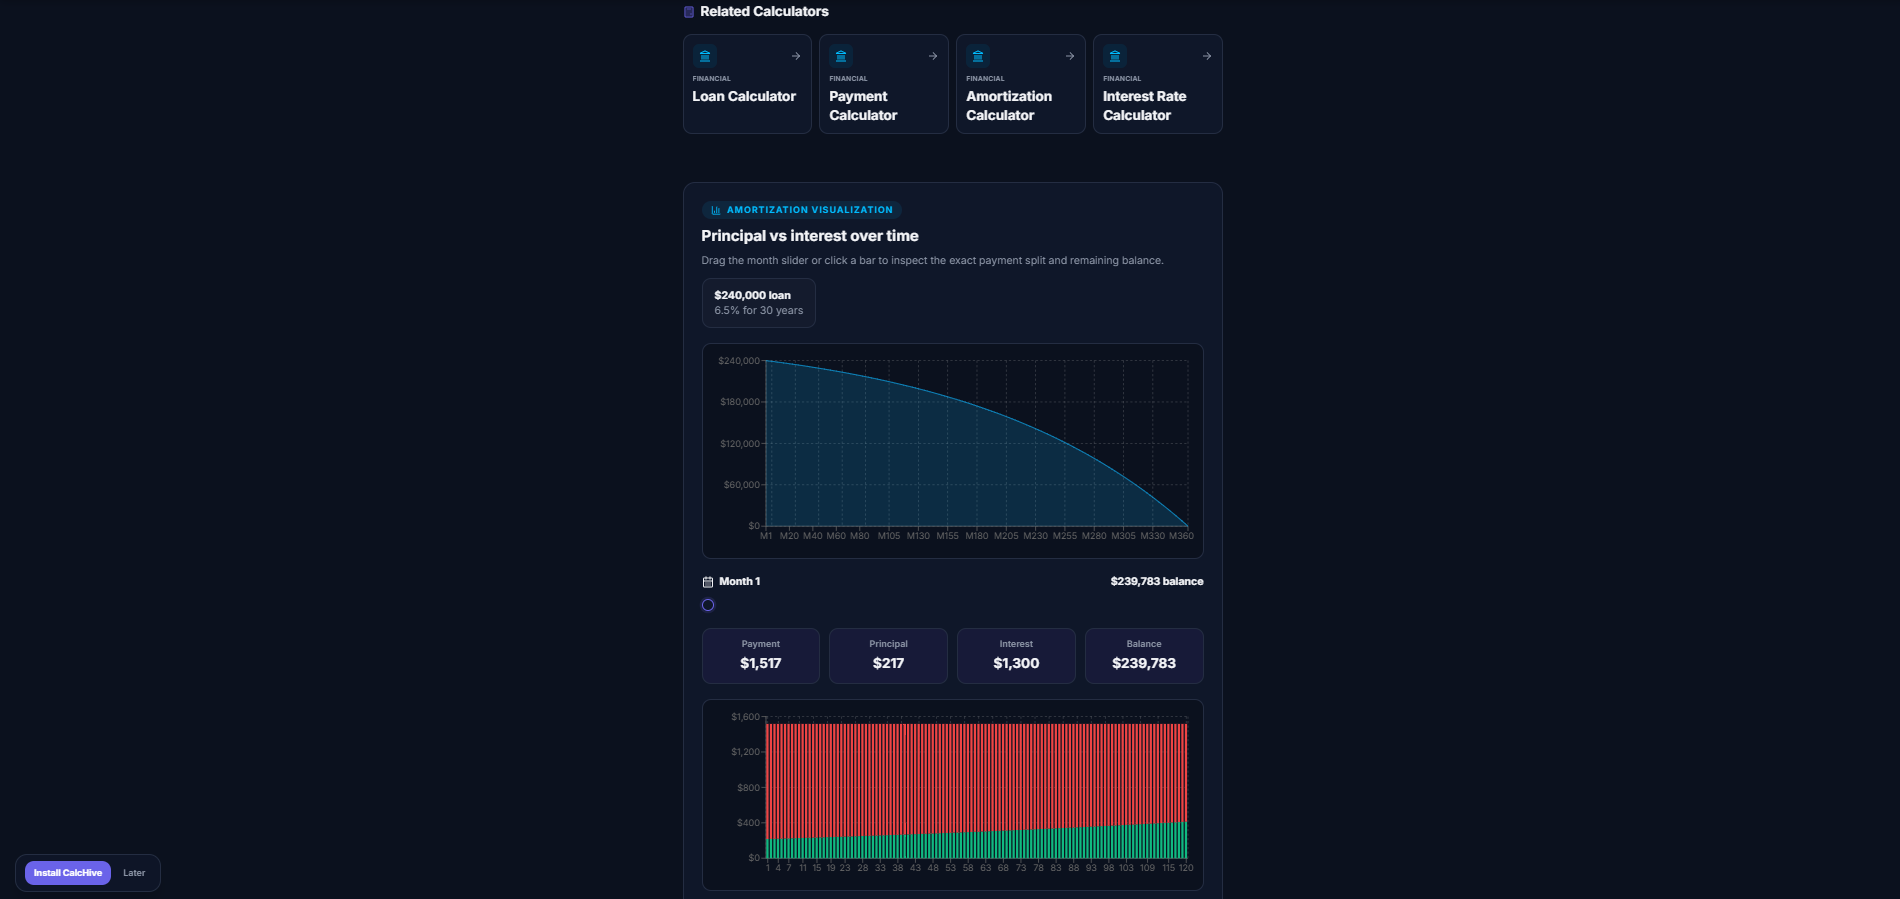Click the arrow on the Interest Rate Calculator card
The image size is (1900, 899).
pos(1207,56)
